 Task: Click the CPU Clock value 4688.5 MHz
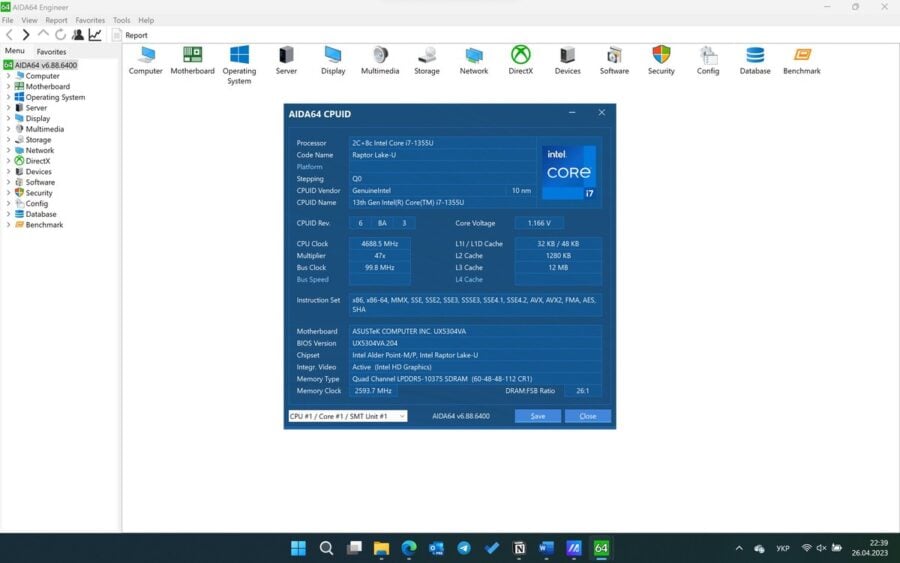click(379, 244)
